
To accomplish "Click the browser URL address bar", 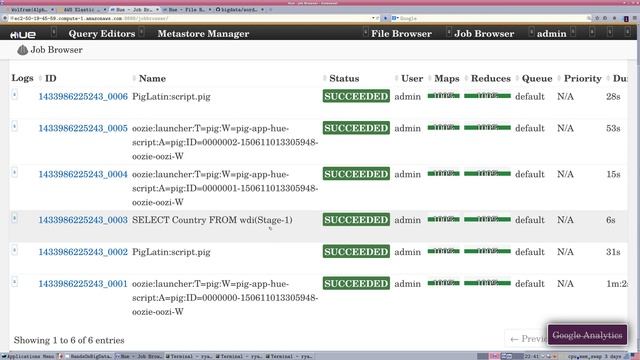I will [x=190, y=18].
